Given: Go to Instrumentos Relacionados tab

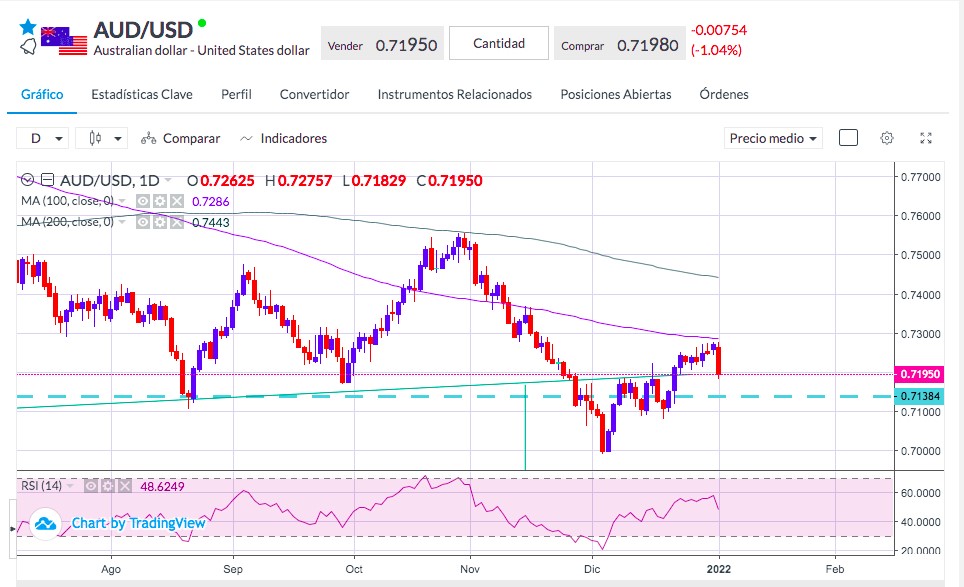Looking at the screenshot, I should click(454, 95).
